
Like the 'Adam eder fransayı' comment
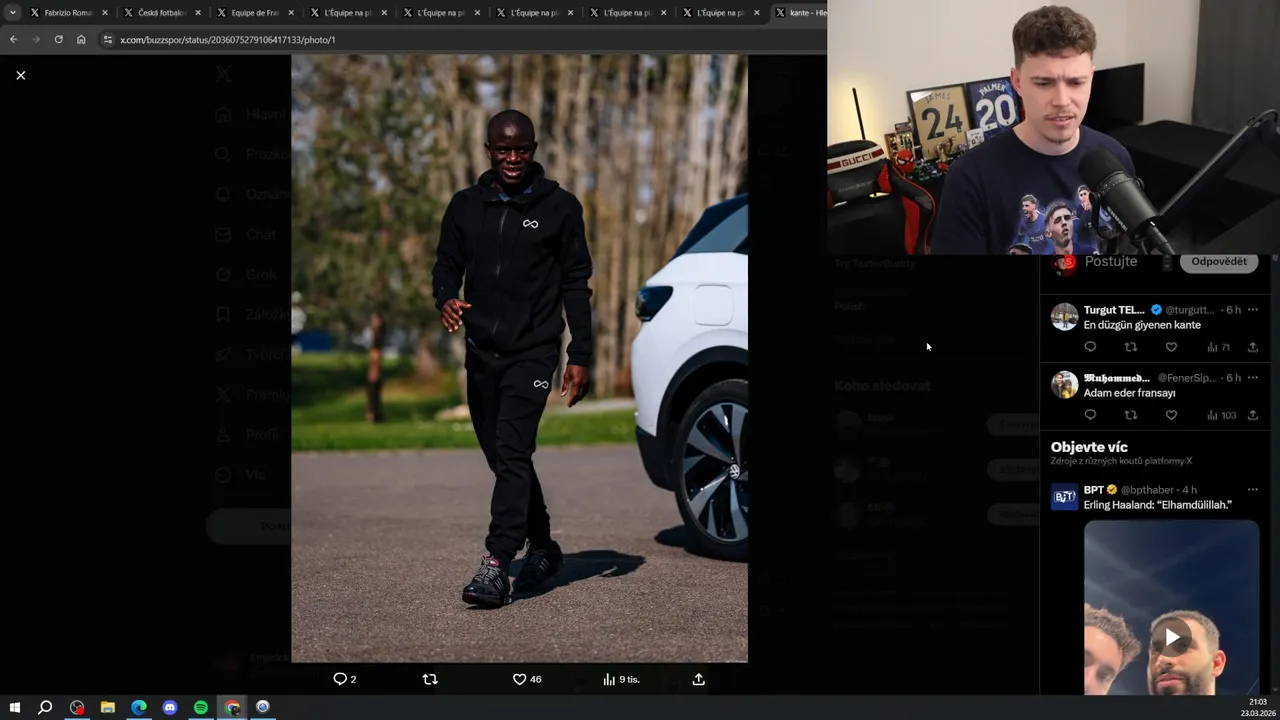1171,415
